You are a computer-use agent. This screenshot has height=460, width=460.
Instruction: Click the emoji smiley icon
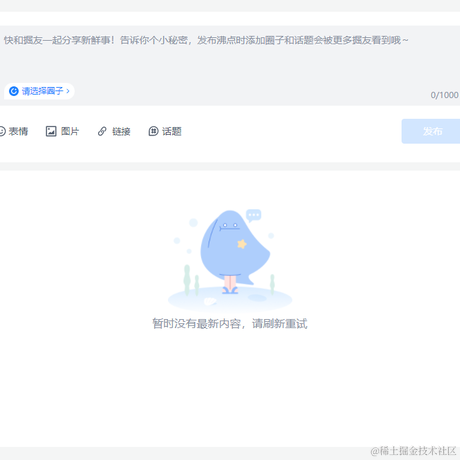coord(2,131)
